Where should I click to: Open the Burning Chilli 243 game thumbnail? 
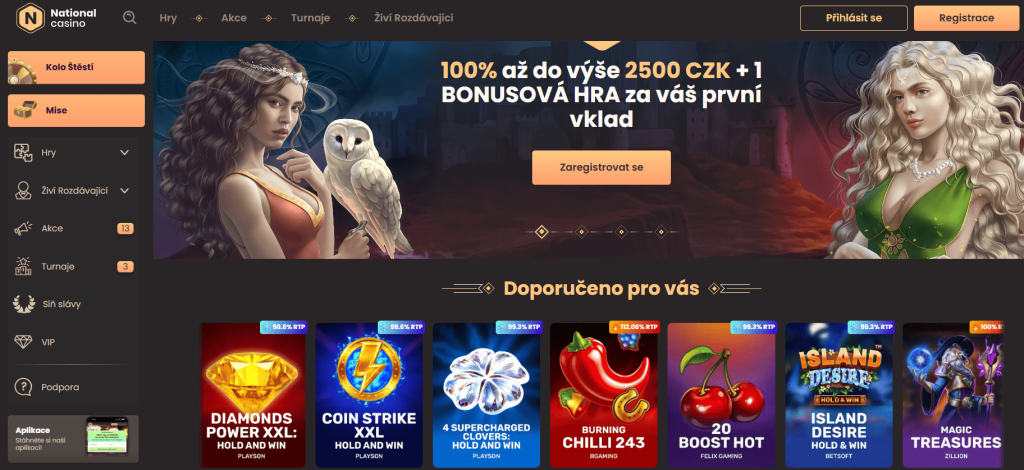tap(604, 395)
